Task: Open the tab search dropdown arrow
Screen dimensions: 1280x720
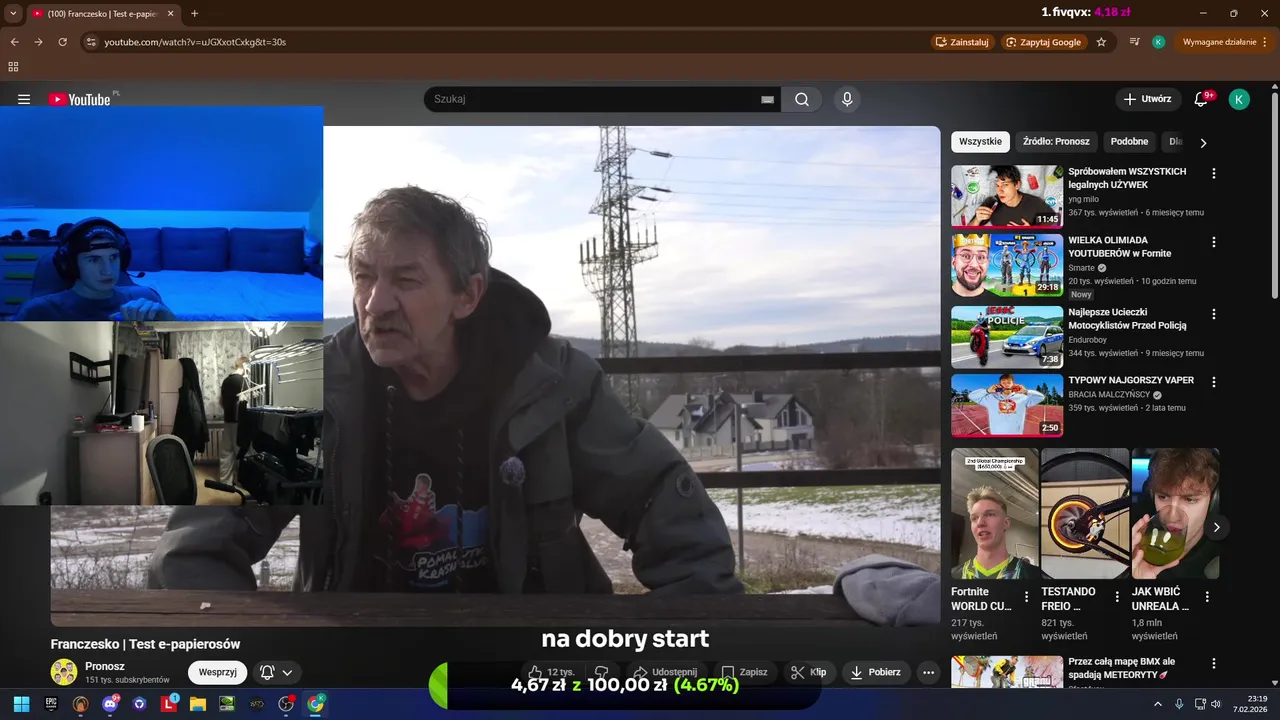Action: (12, 13)
